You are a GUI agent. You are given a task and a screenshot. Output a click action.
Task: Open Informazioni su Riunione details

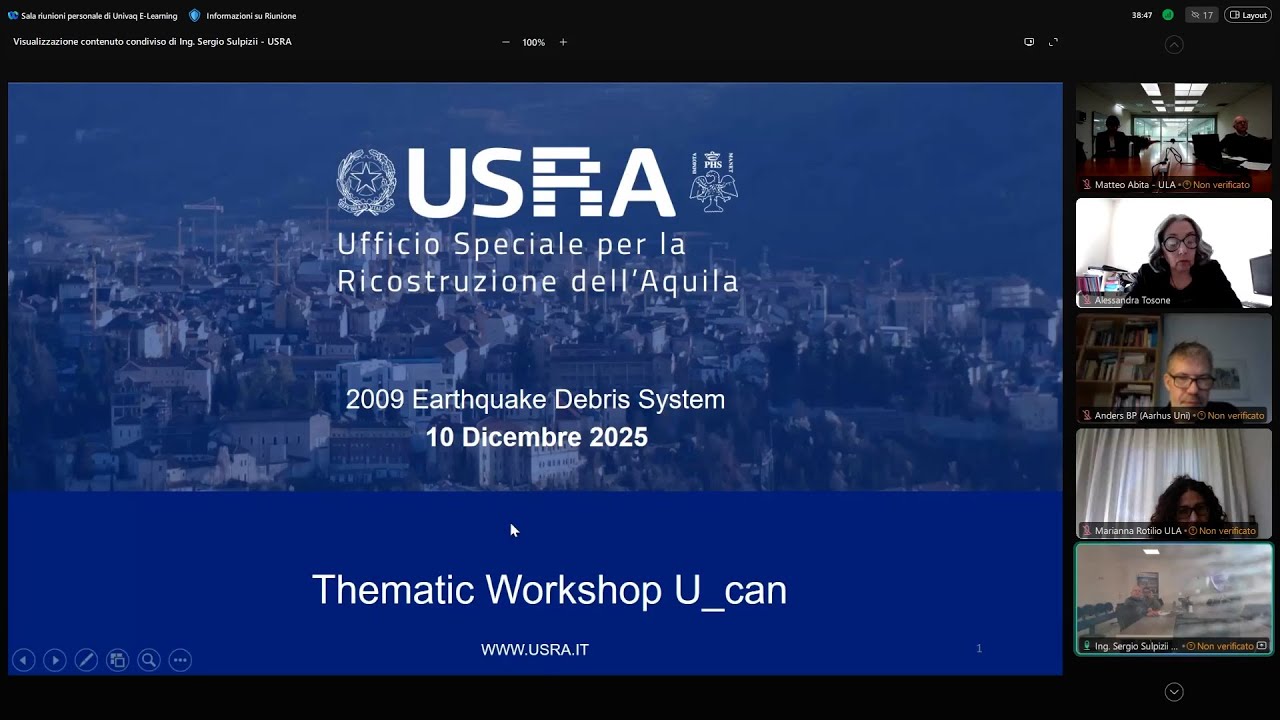click(x=243, y=15)
